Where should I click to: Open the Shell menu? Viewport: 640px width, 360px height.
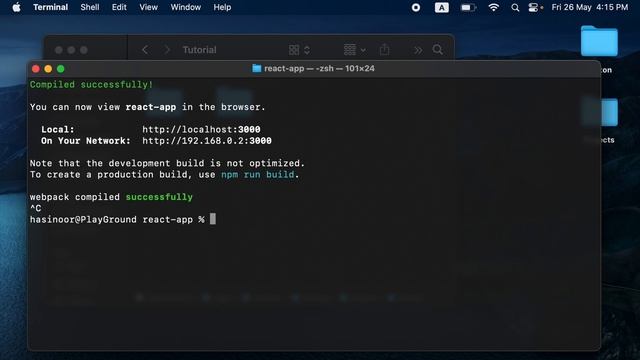point(90,7)
